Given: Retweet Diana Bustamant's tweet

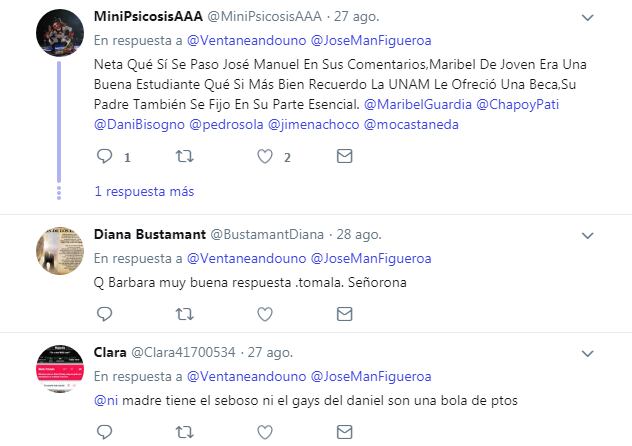Looking at the screenshot, I should 185,314.
